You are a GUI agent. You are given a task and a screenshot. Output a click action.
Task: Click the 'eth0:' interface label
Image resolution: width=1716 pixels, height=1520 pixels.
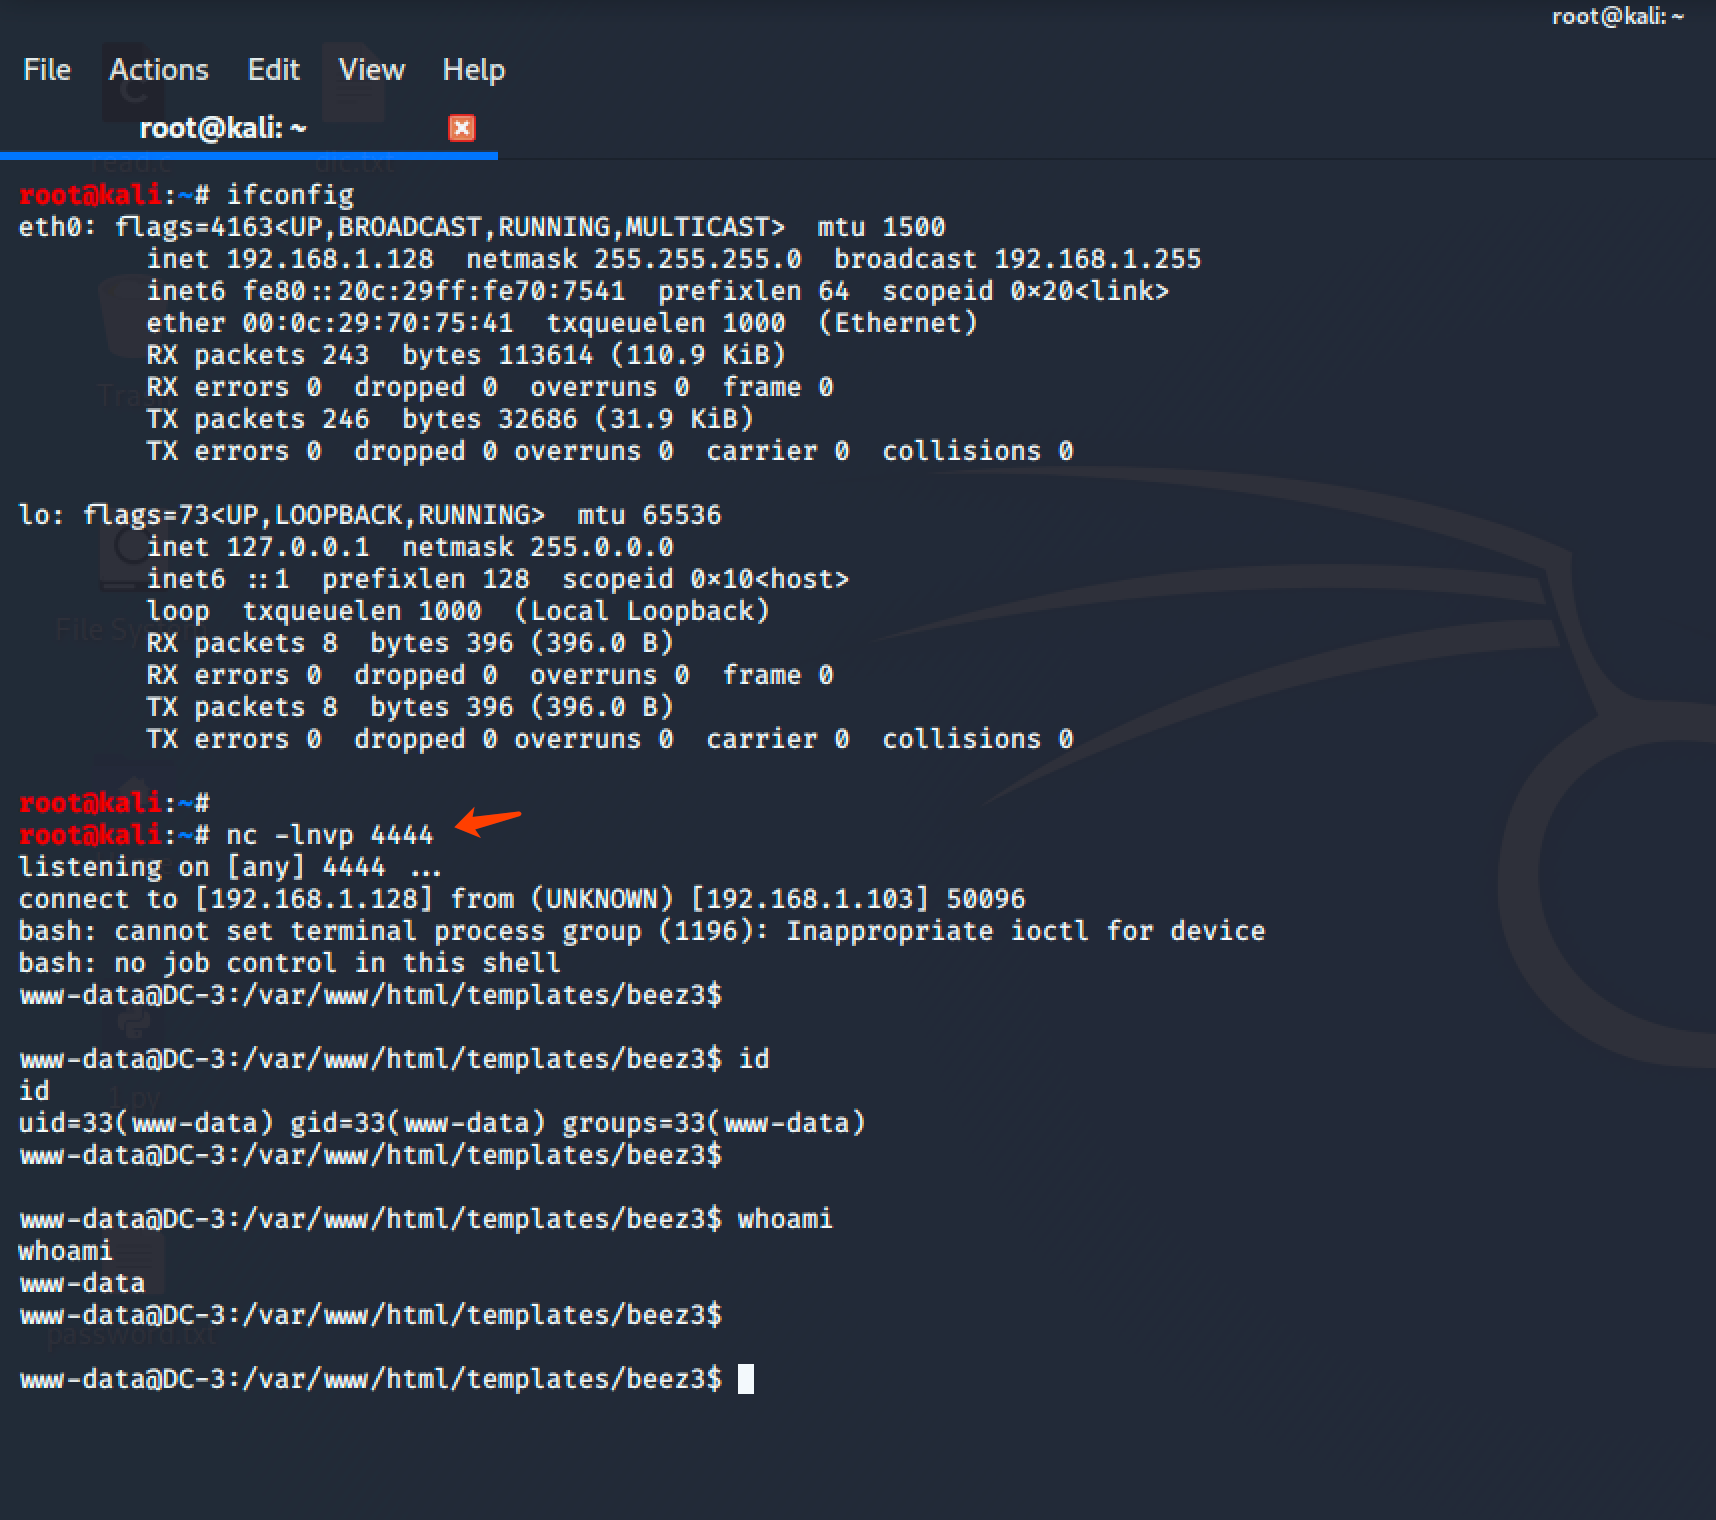coord(57,227)
